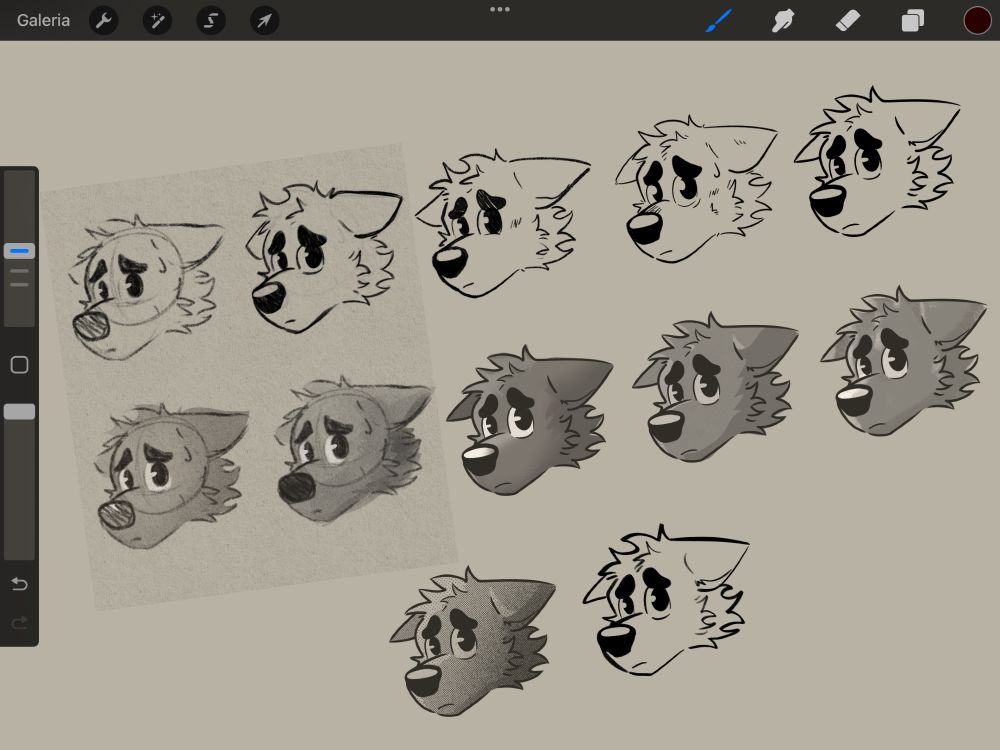Open the Selection tool
The image size is (1000, 750).
tap(211, 20)
